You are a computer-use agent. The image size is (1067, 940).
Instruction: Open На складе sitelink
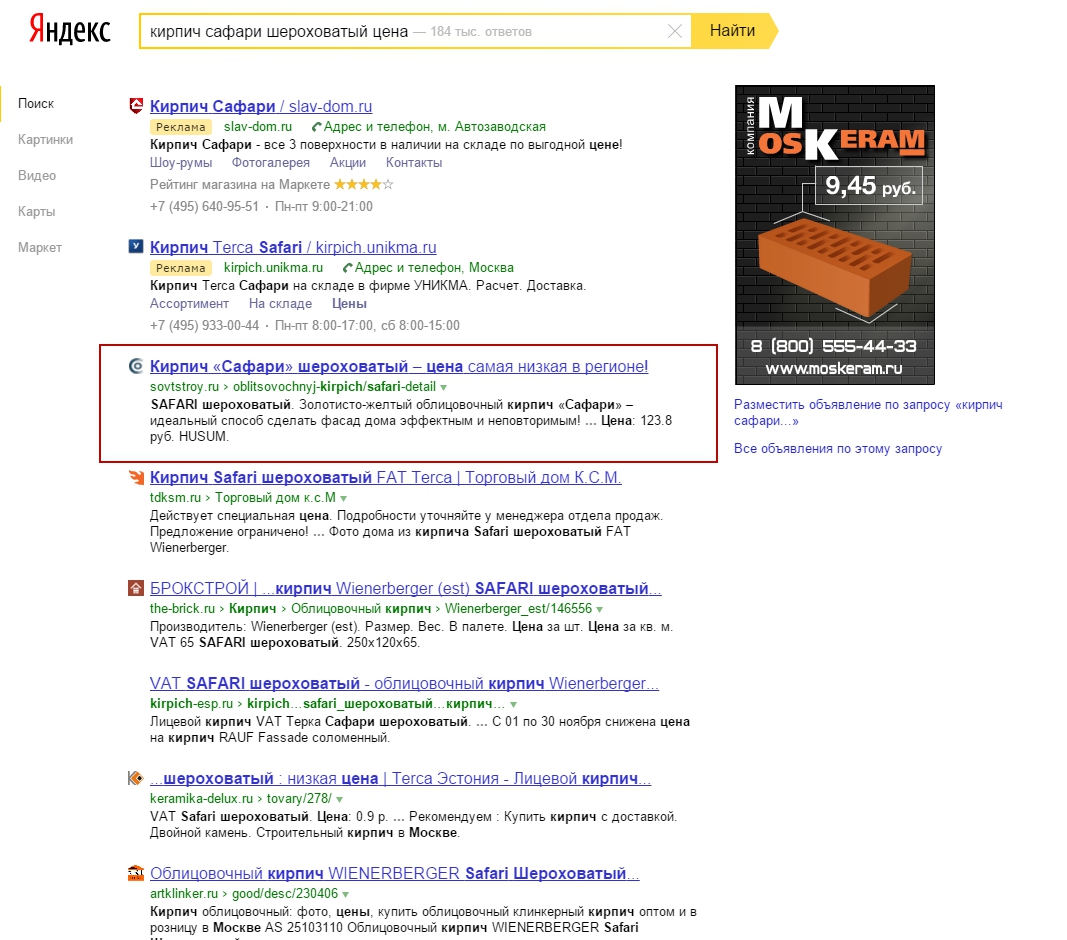click(280, 304)
